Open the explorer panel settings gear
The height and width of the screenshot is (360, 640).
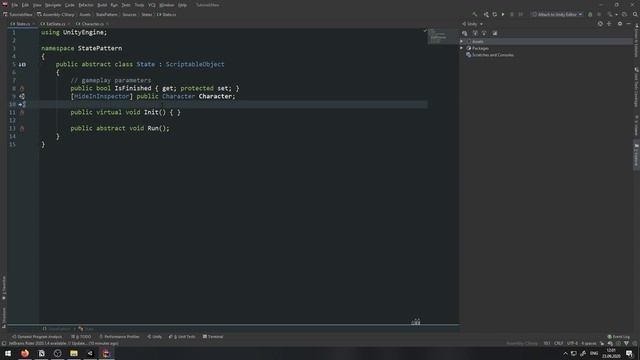click(x=620, y=24)
